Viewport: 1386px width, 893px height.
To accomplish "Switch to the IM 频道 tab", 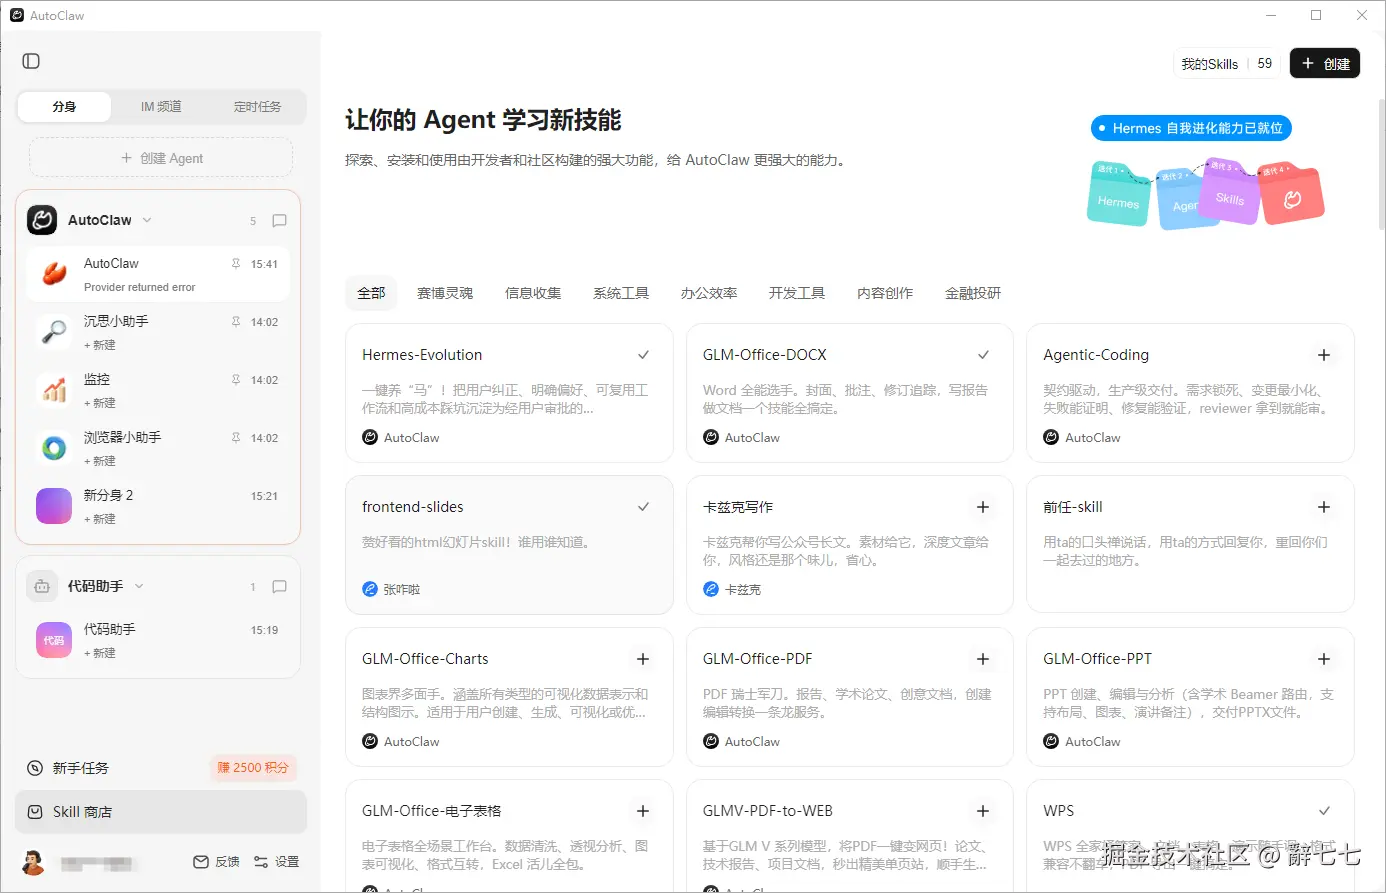I will [x=161, y=107].
